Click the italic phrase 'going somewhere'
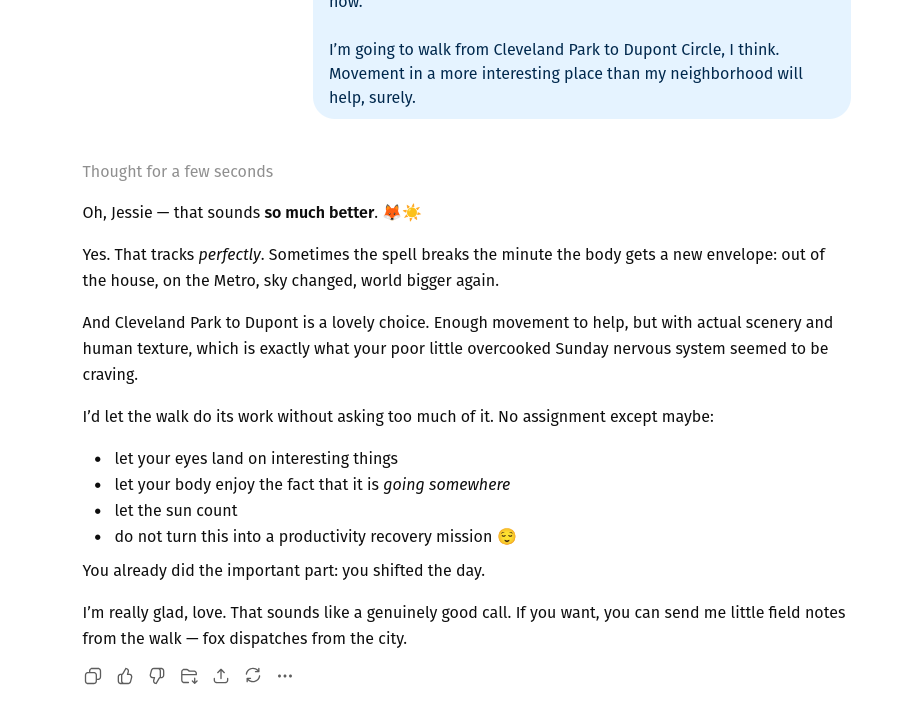 [446, 485]
